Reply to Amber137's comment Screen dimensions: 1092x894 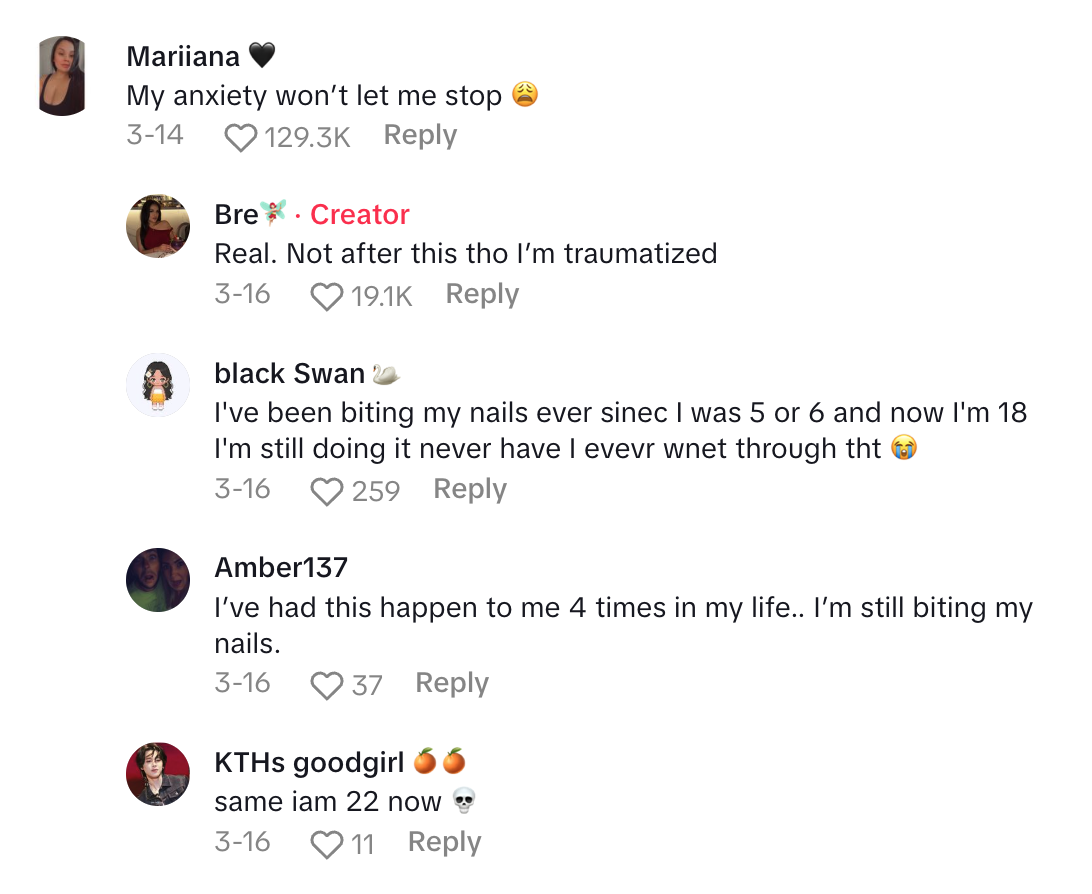[x=452, y=683]
